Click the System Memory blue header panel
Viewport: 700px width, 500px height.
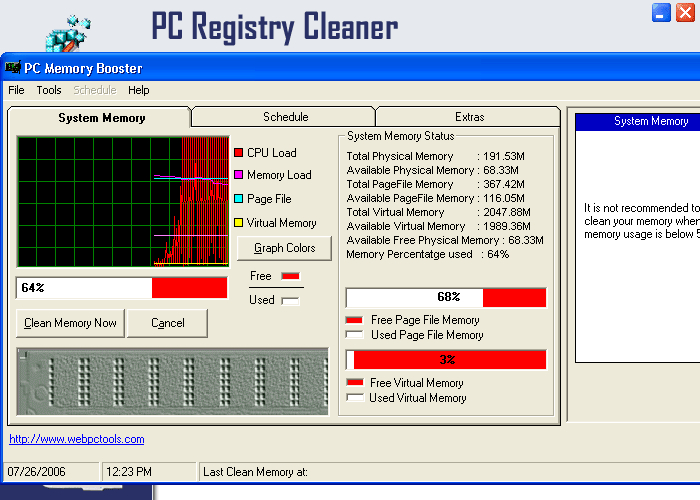[x=638, y=121]
